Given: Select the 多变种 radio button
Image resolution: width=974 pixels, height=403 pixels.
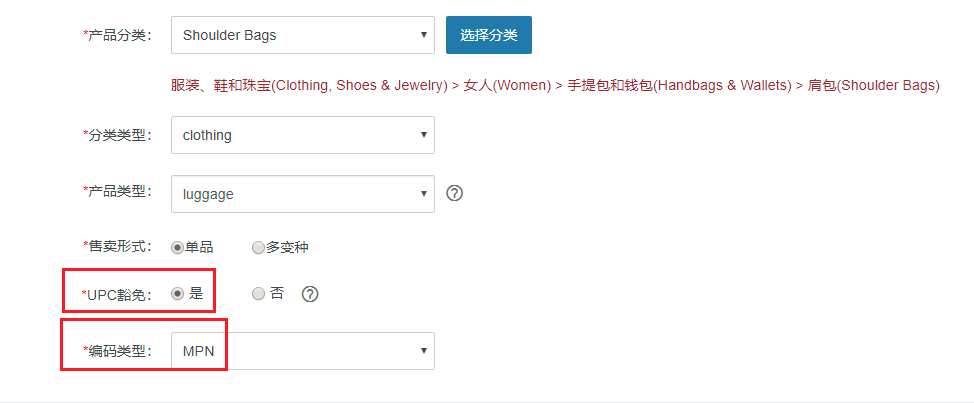Looking at the screenshot, I should [x=258, y=248].
